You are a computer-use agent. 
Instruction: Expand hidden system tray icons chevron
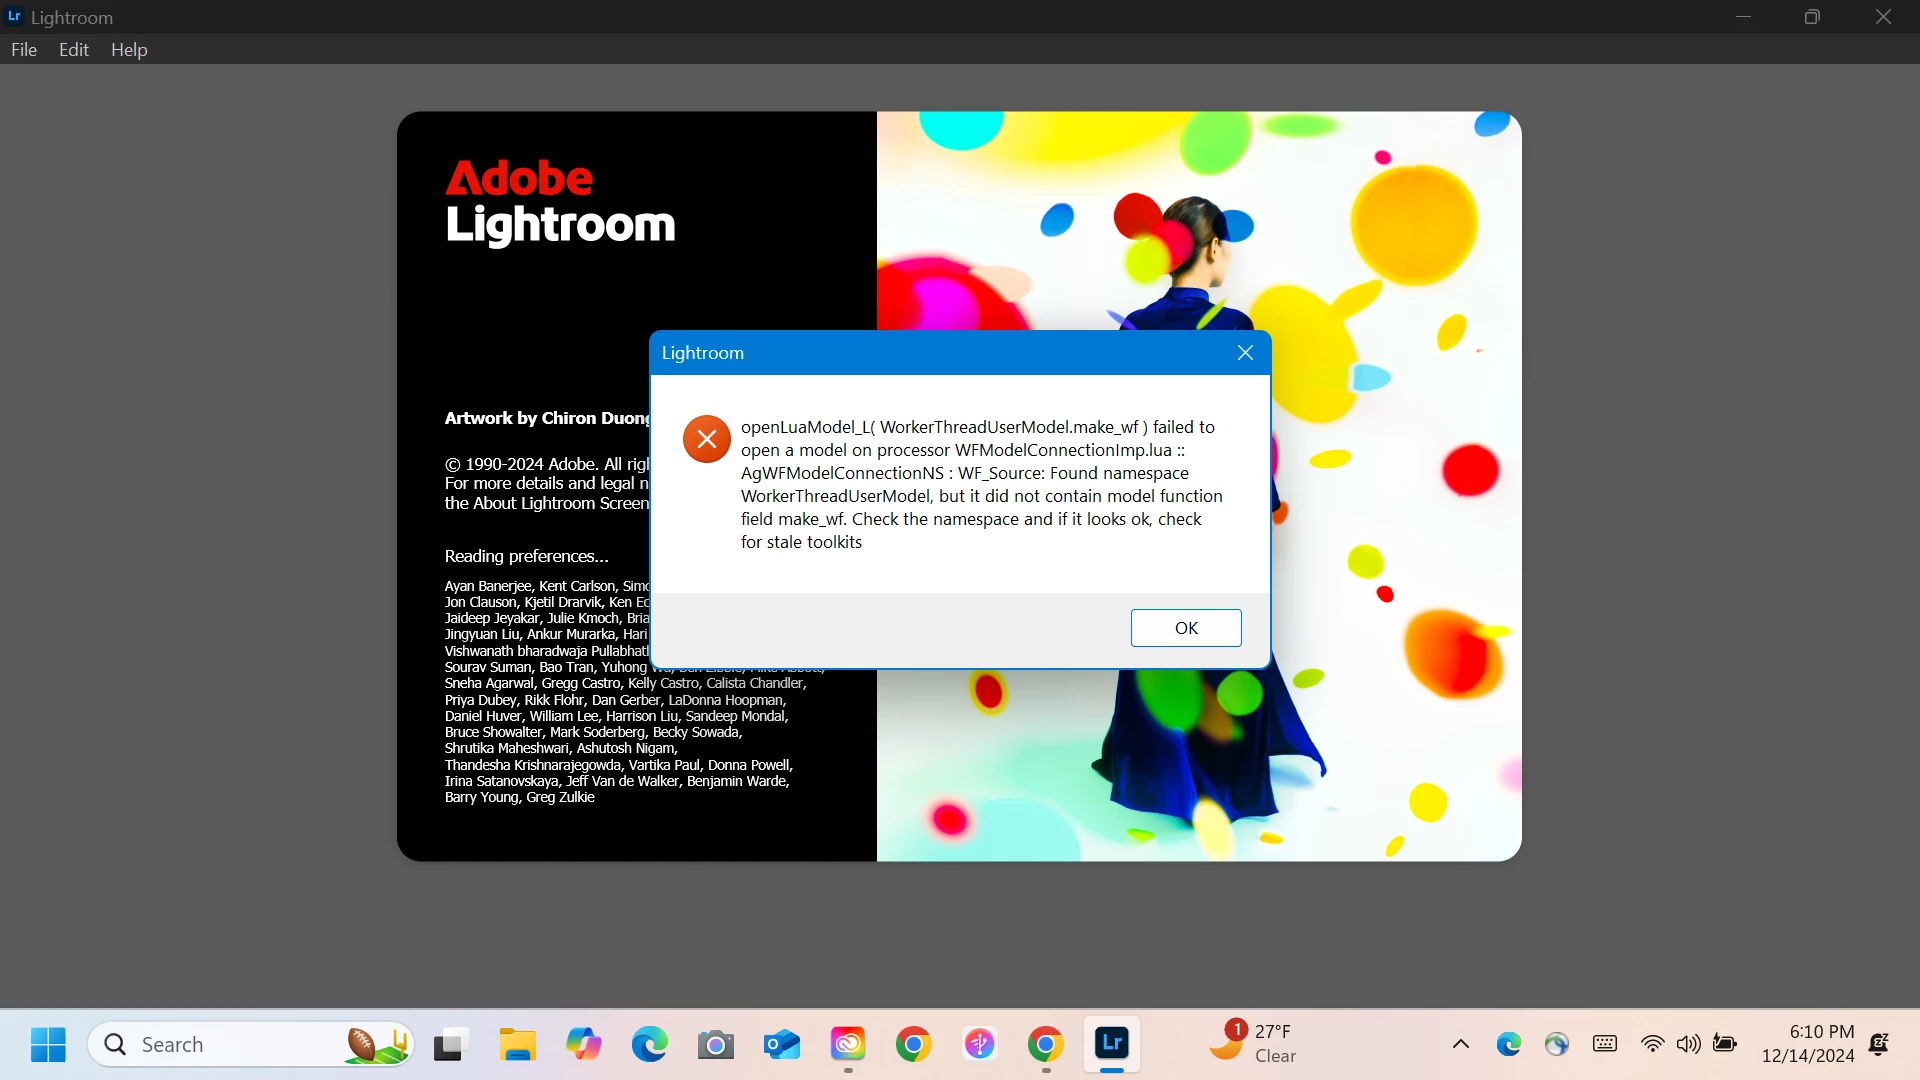(x=1460, y=1045)
